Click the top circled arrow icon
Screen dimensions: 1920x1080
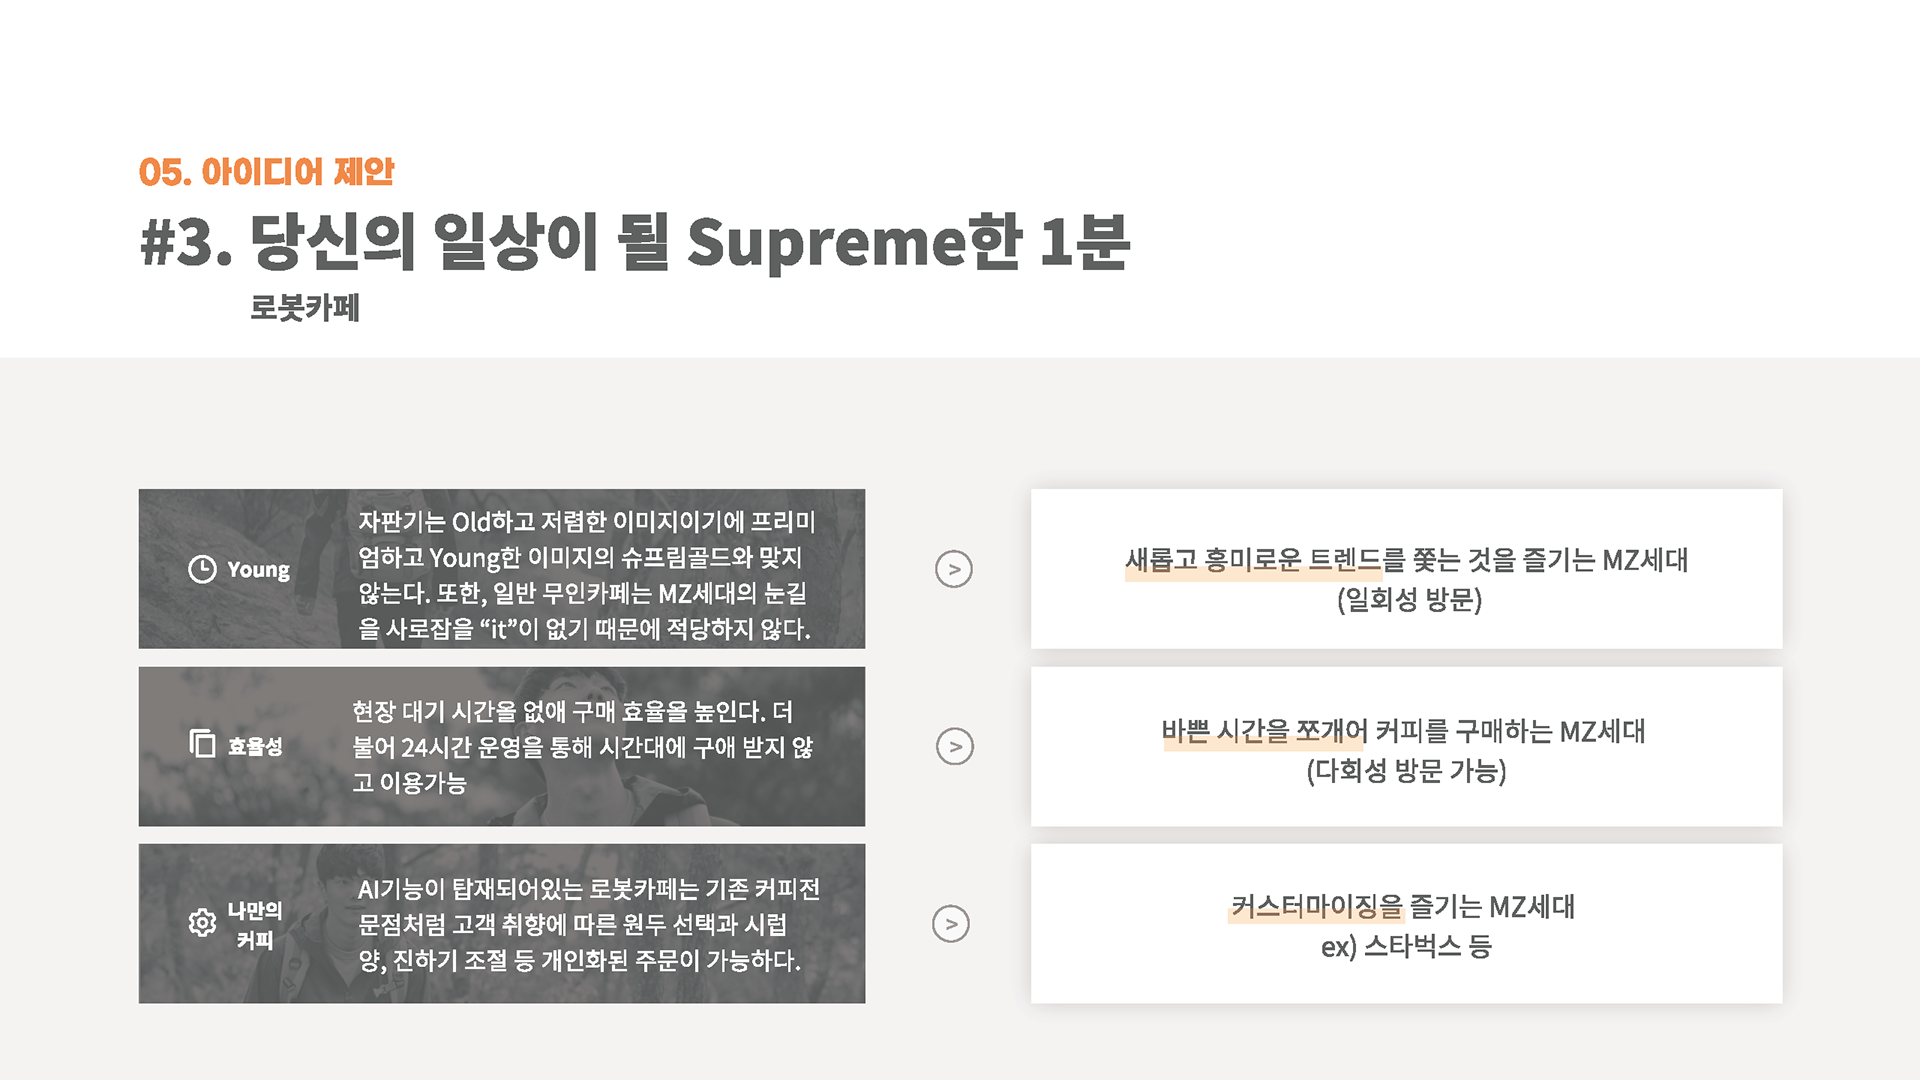coord(954,569)
